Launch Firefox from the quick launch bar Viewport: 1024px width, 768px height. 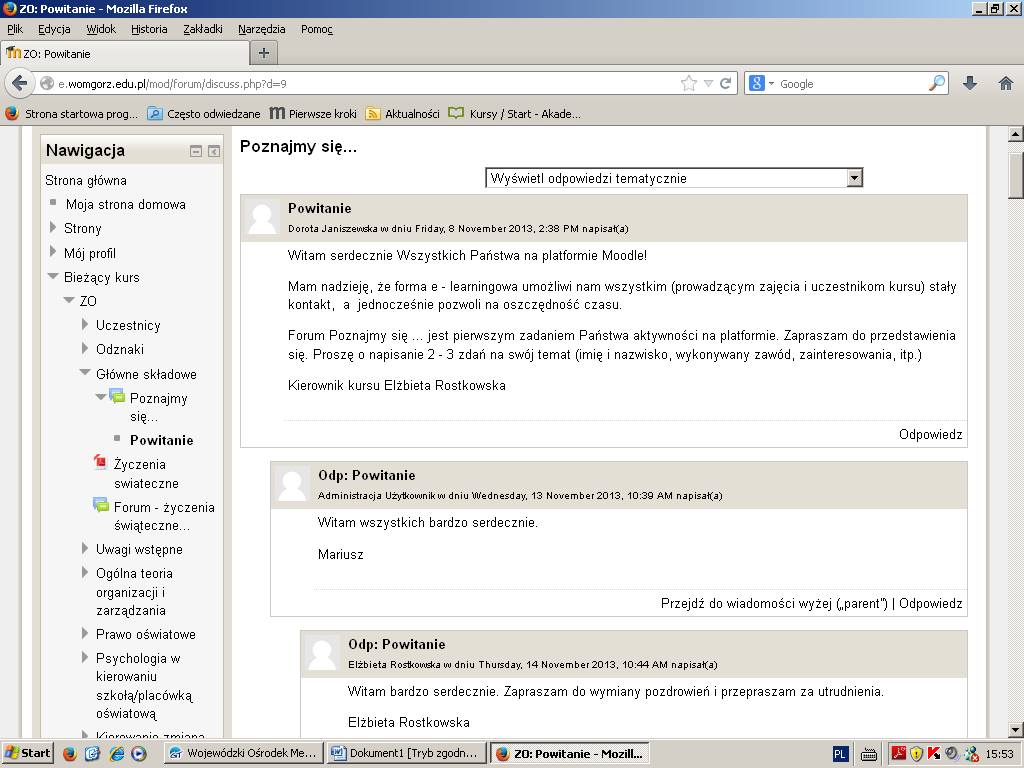69,754
